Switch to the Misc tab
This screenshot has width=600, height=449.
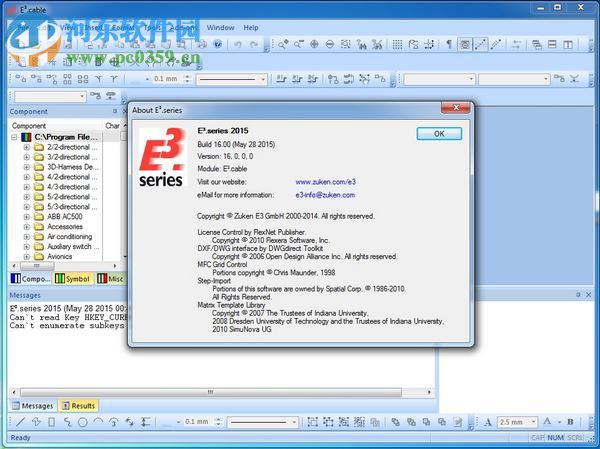pyautogui.click(x=110, y=279)
